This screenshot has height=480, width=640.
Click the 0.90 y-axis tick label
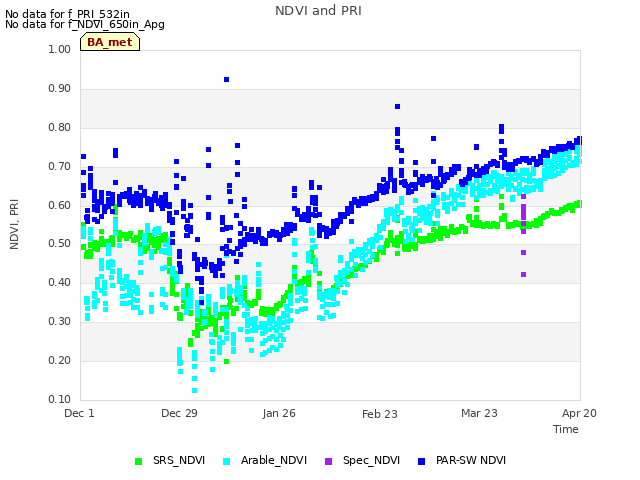point(60,89)
